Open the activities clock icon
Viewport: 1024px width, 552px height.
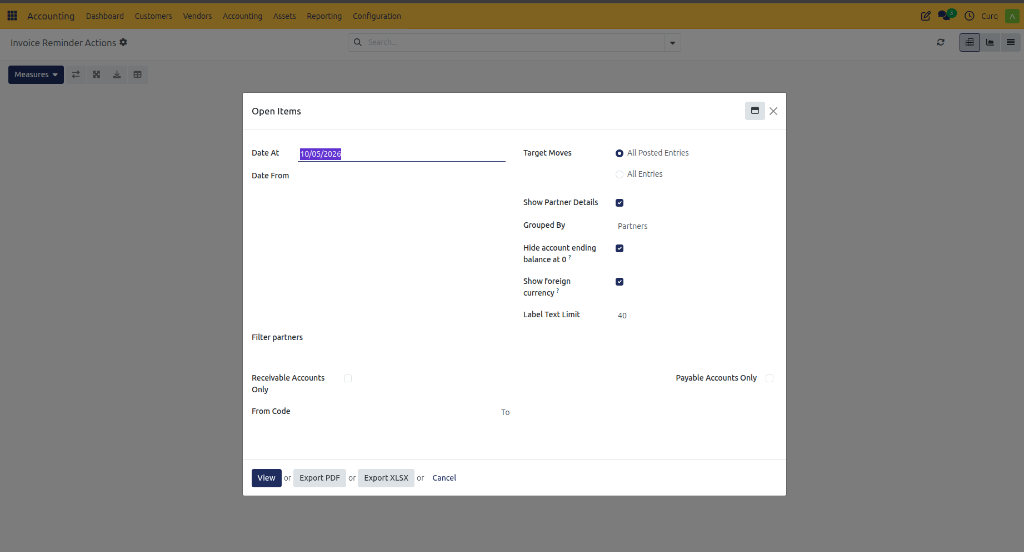(x=969, y=16)
